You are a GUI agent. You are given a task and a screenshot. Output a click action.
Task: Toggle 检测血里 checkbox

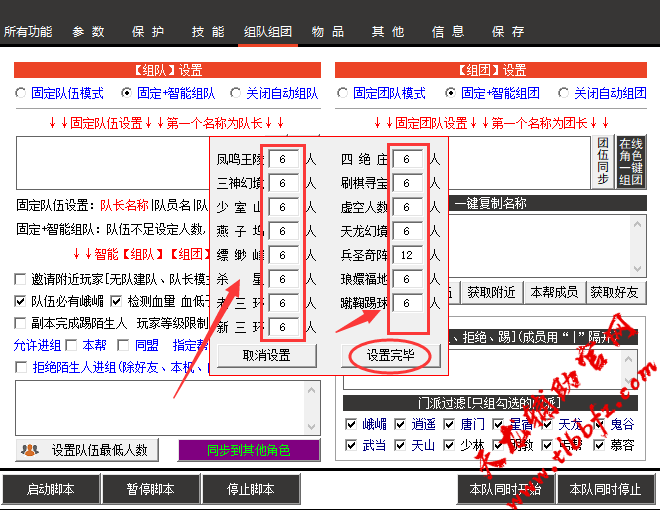(116, 301)
